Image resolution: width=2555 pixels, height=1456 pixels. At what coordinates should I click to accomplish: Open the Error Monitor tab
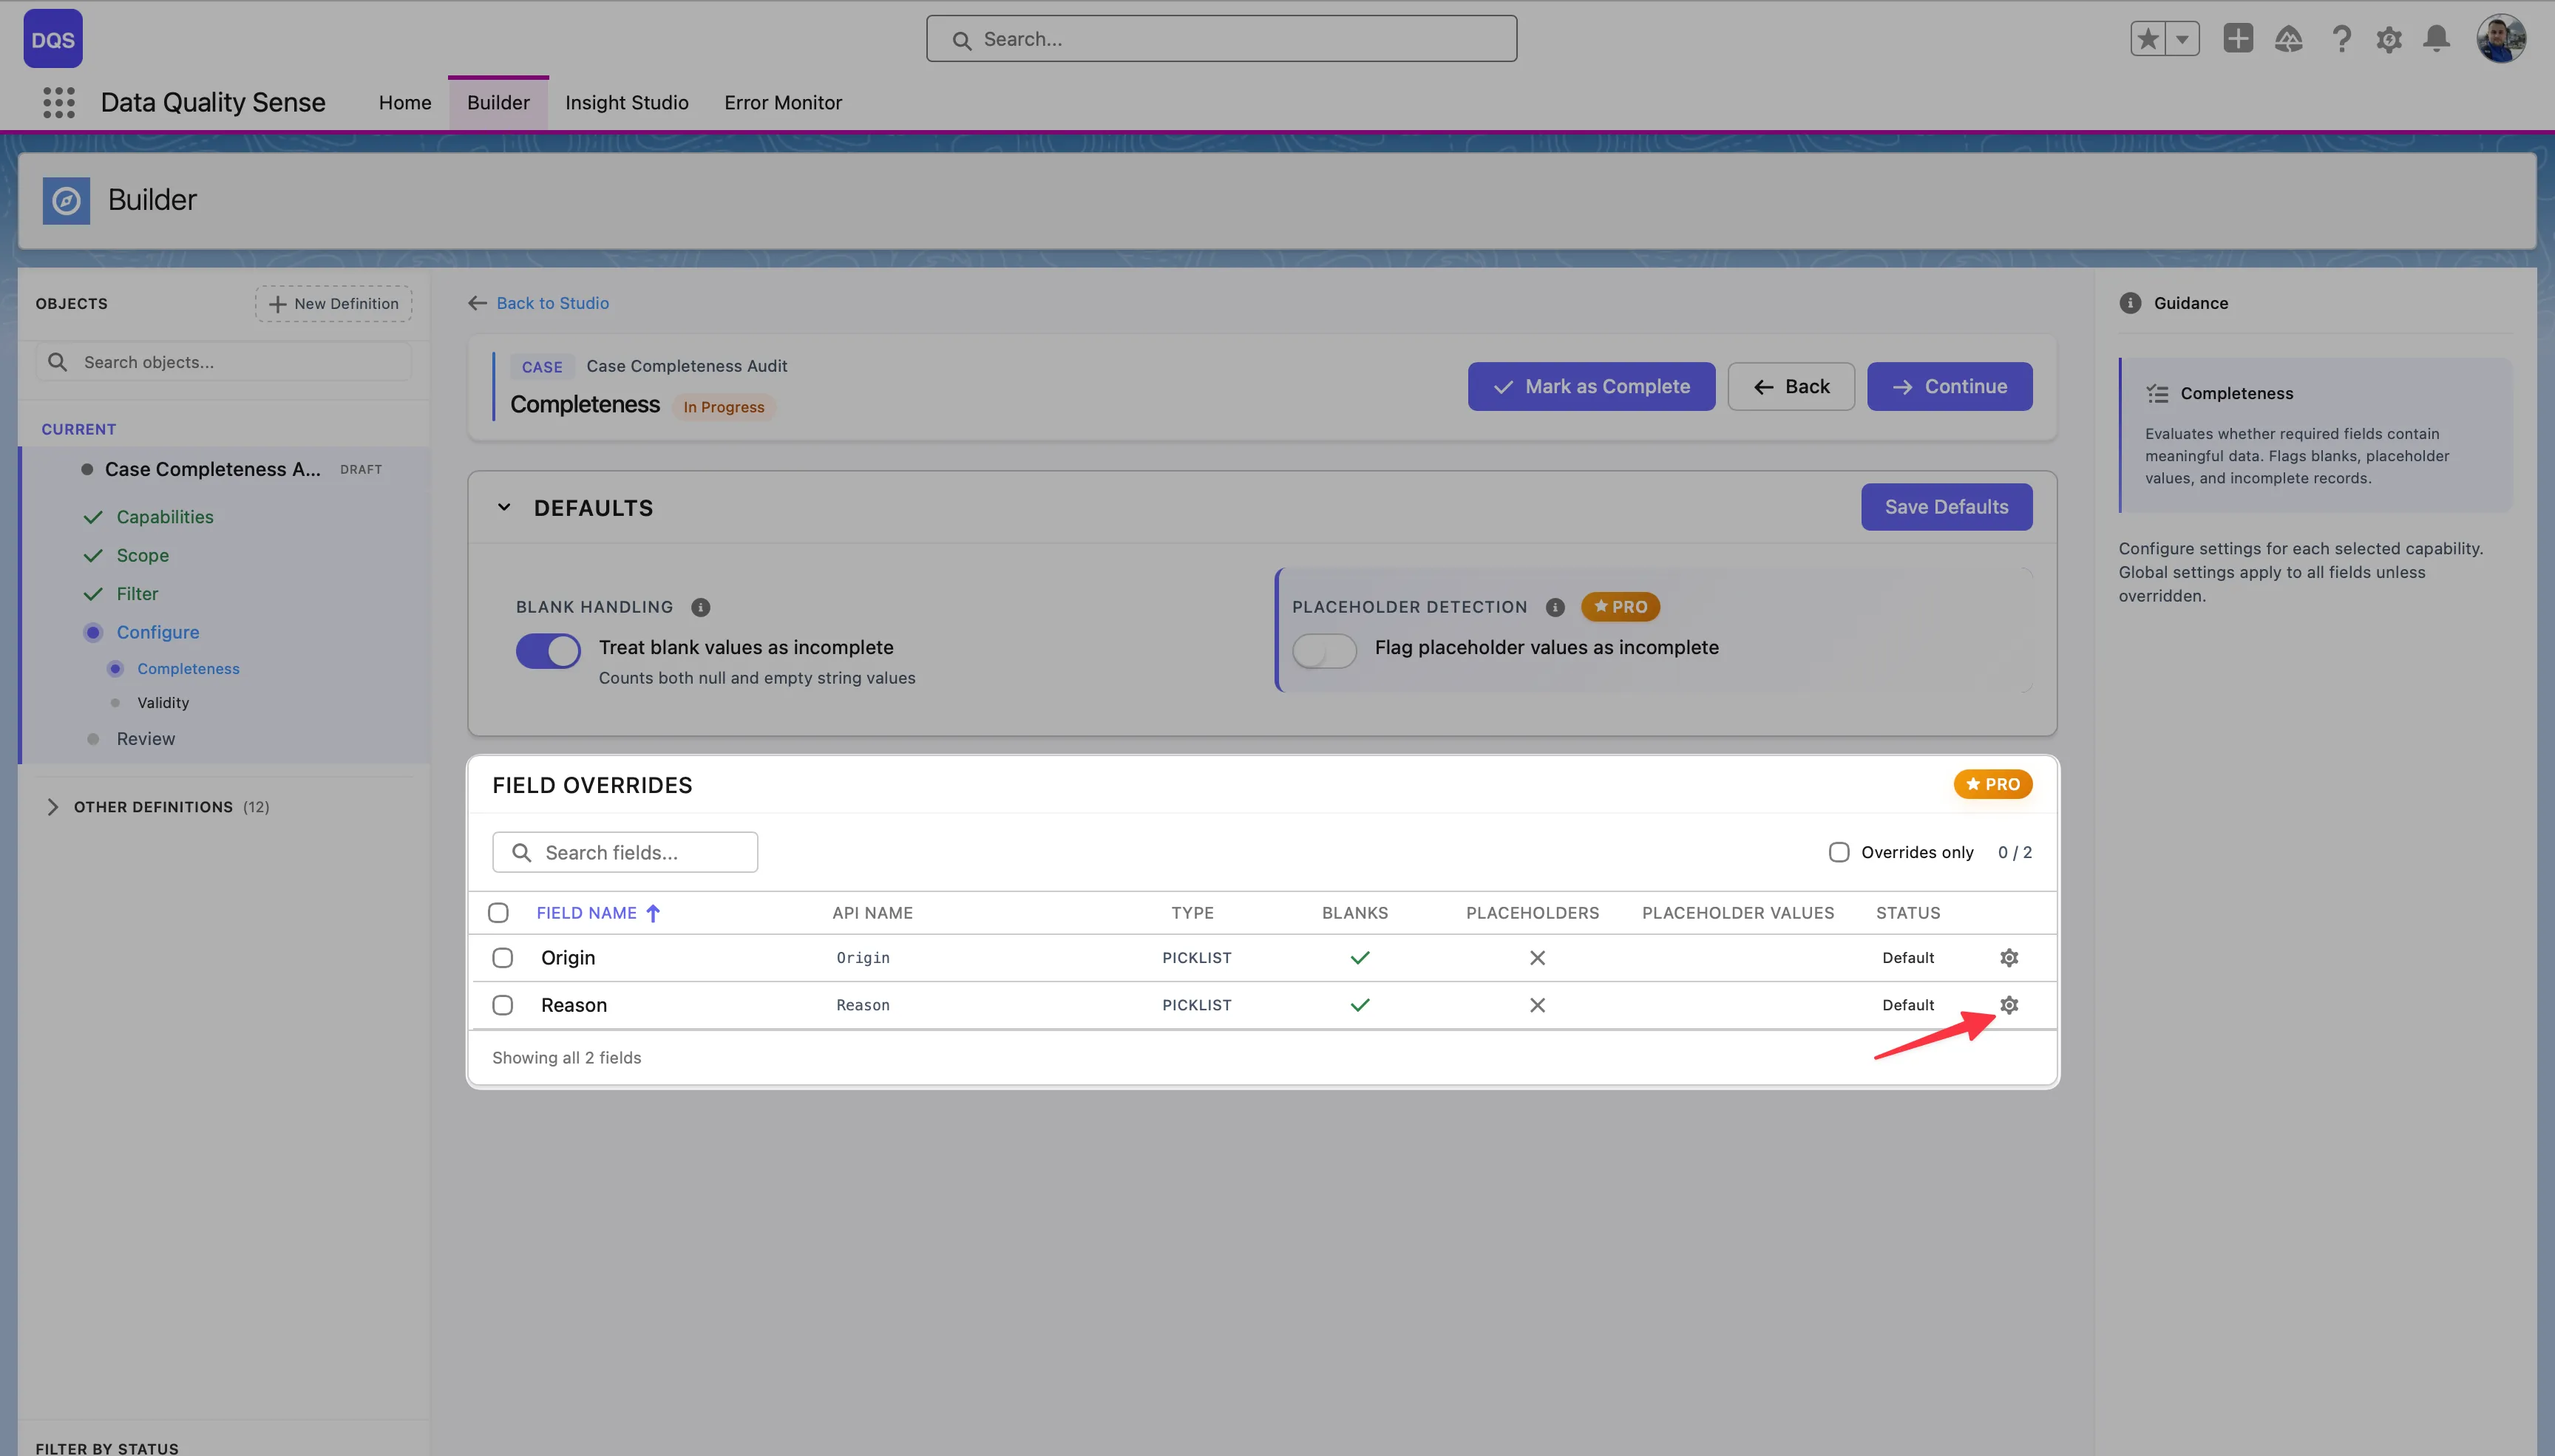coord(782,102)
